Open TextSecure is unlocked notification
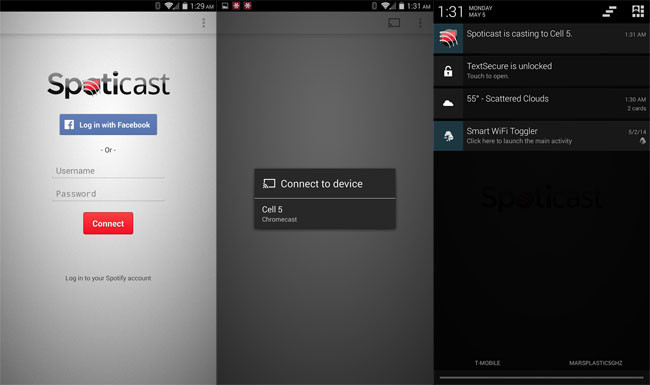 (541, 71)
